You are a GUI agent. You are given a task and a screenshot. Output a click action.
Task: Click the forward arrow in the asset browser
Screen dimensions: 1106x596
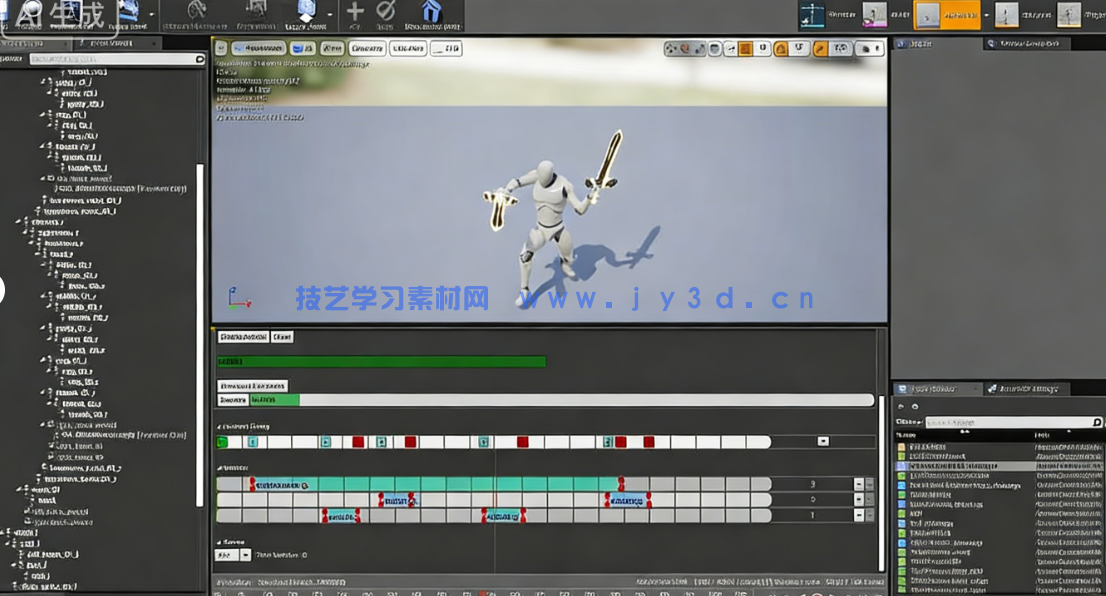coord(914,407)
